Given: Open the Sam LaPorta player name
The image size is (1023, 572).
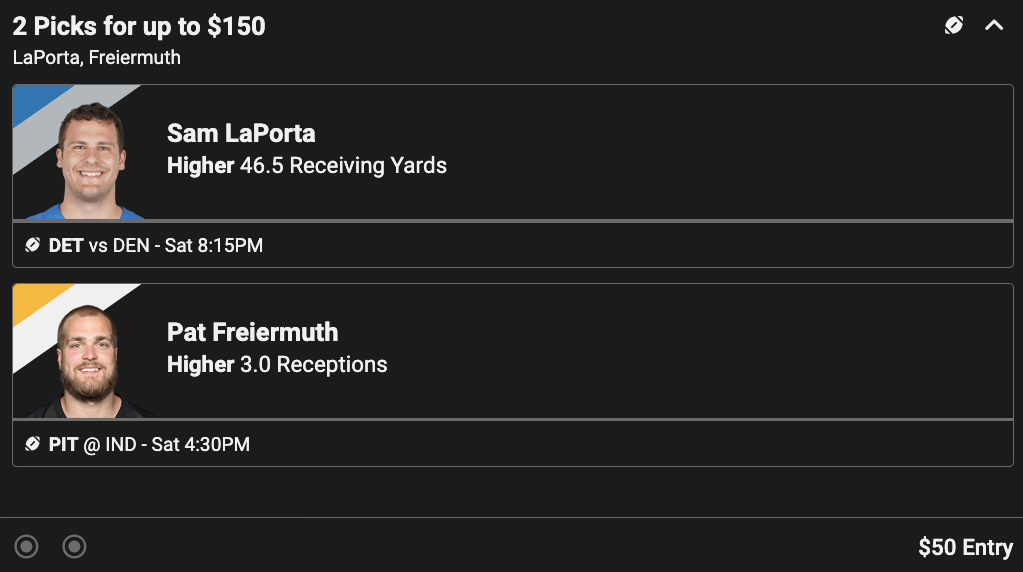Looking at the screenshot, I should click(x=241, y=133).
